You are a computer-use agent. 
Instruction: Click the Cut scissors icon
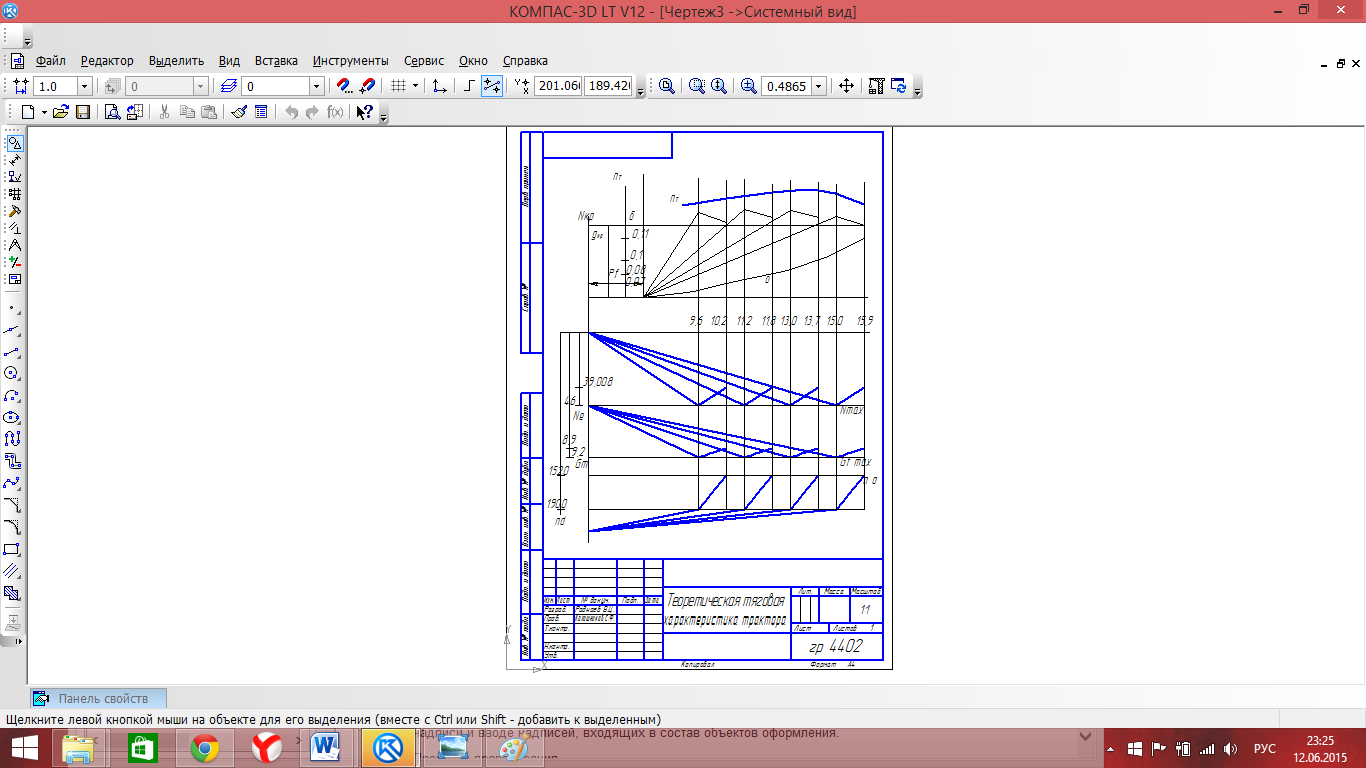coord(164,112)
